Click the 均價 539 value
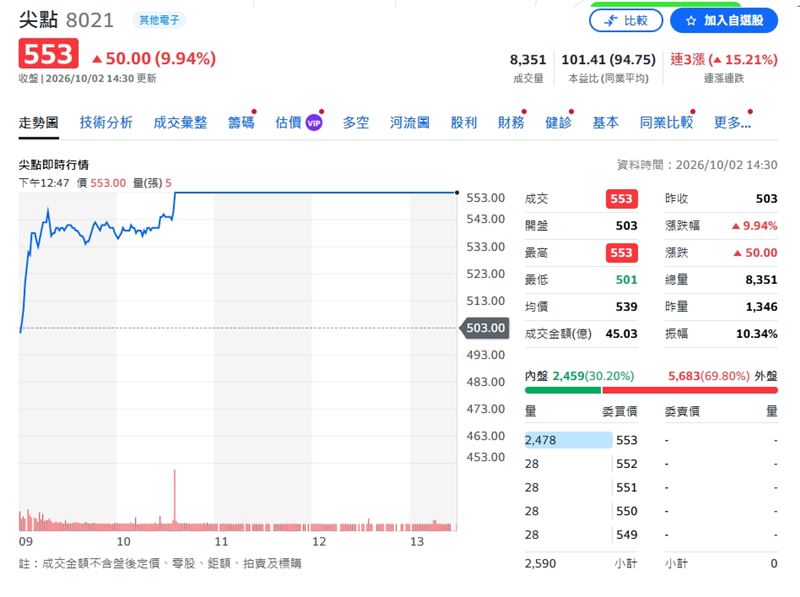The height and width of the screenshot is (597, 800). [626, 307]
